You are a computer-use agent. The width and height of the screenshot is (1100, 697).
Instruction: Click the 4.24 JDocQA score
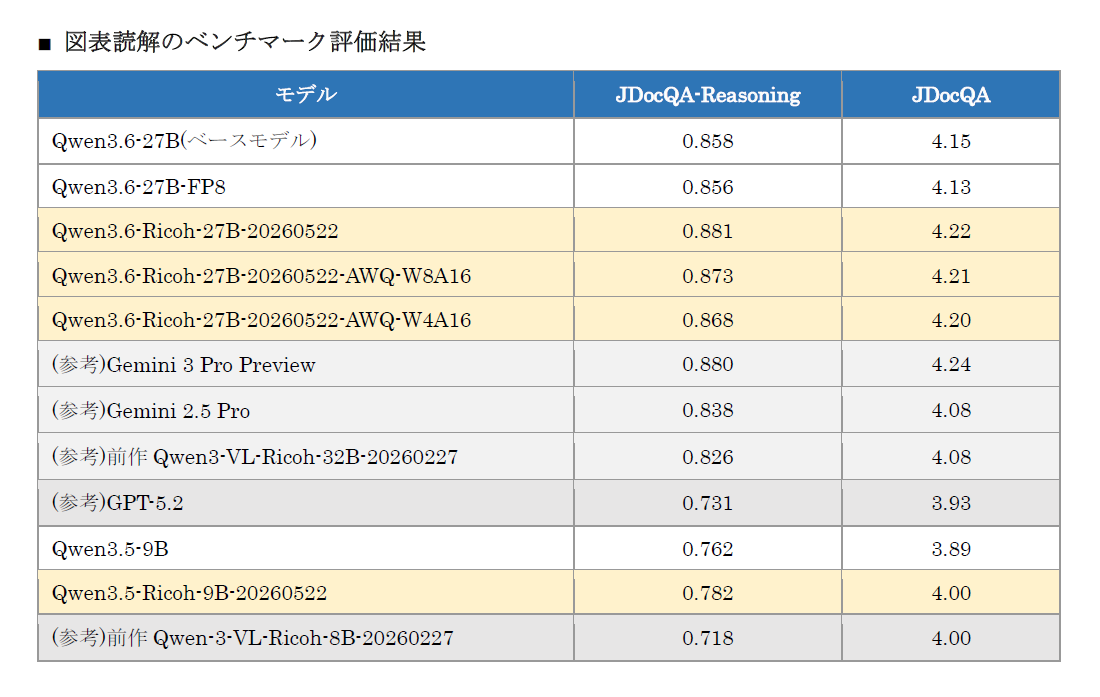pyautogui.click(x=951, y=365)
